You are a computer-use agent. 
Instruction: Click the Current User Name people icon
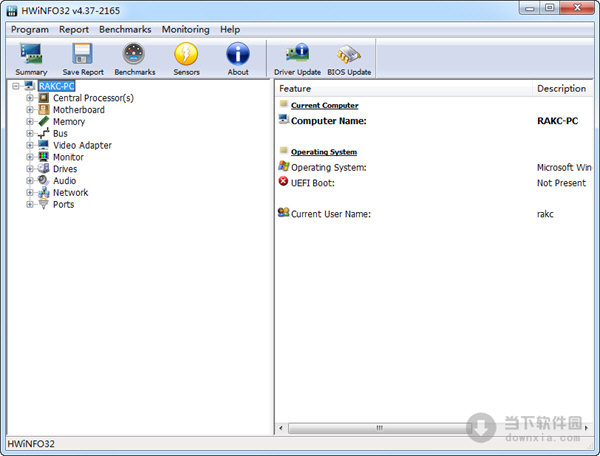pyautogui.click(x=284, y=212)
